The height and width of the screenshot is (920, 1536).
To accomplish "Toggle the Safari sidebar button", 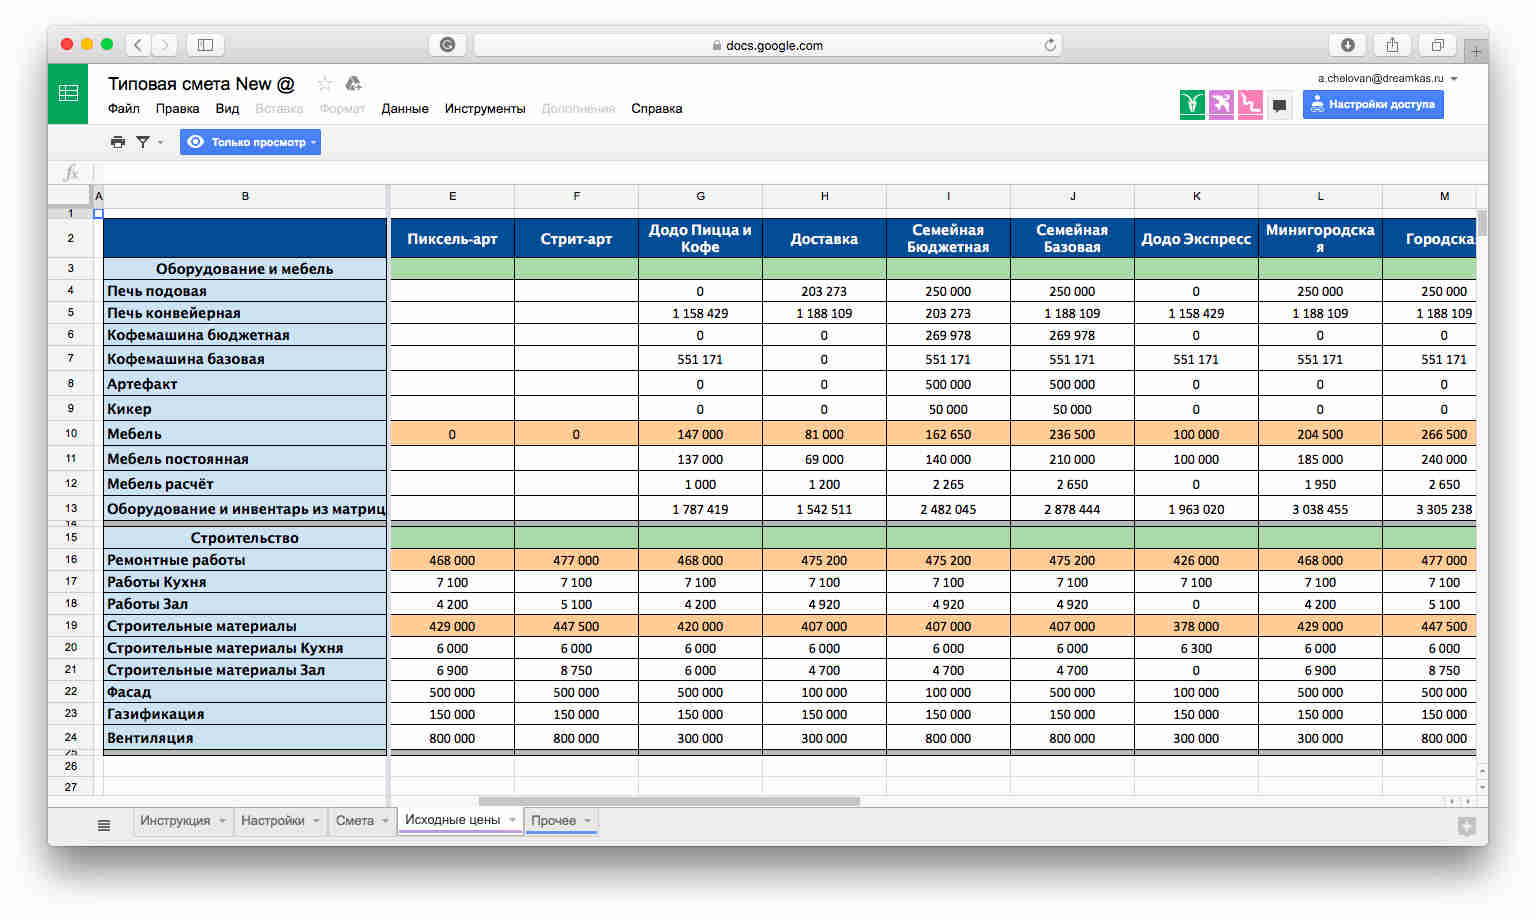I will pyautogui.click(x=205, y=45).
